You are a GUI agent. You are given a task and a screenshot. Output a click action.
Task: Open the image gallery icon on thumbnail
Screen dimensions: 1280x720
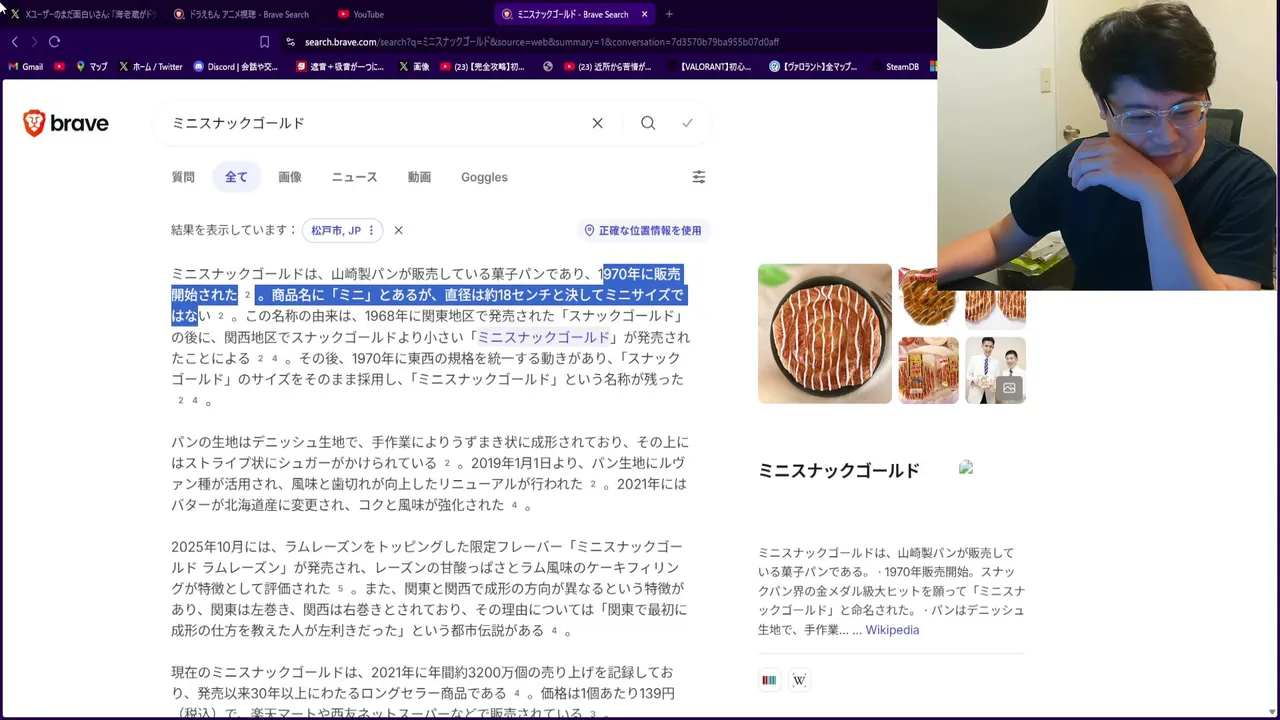pyautogui.click(x=1009, y=388)
